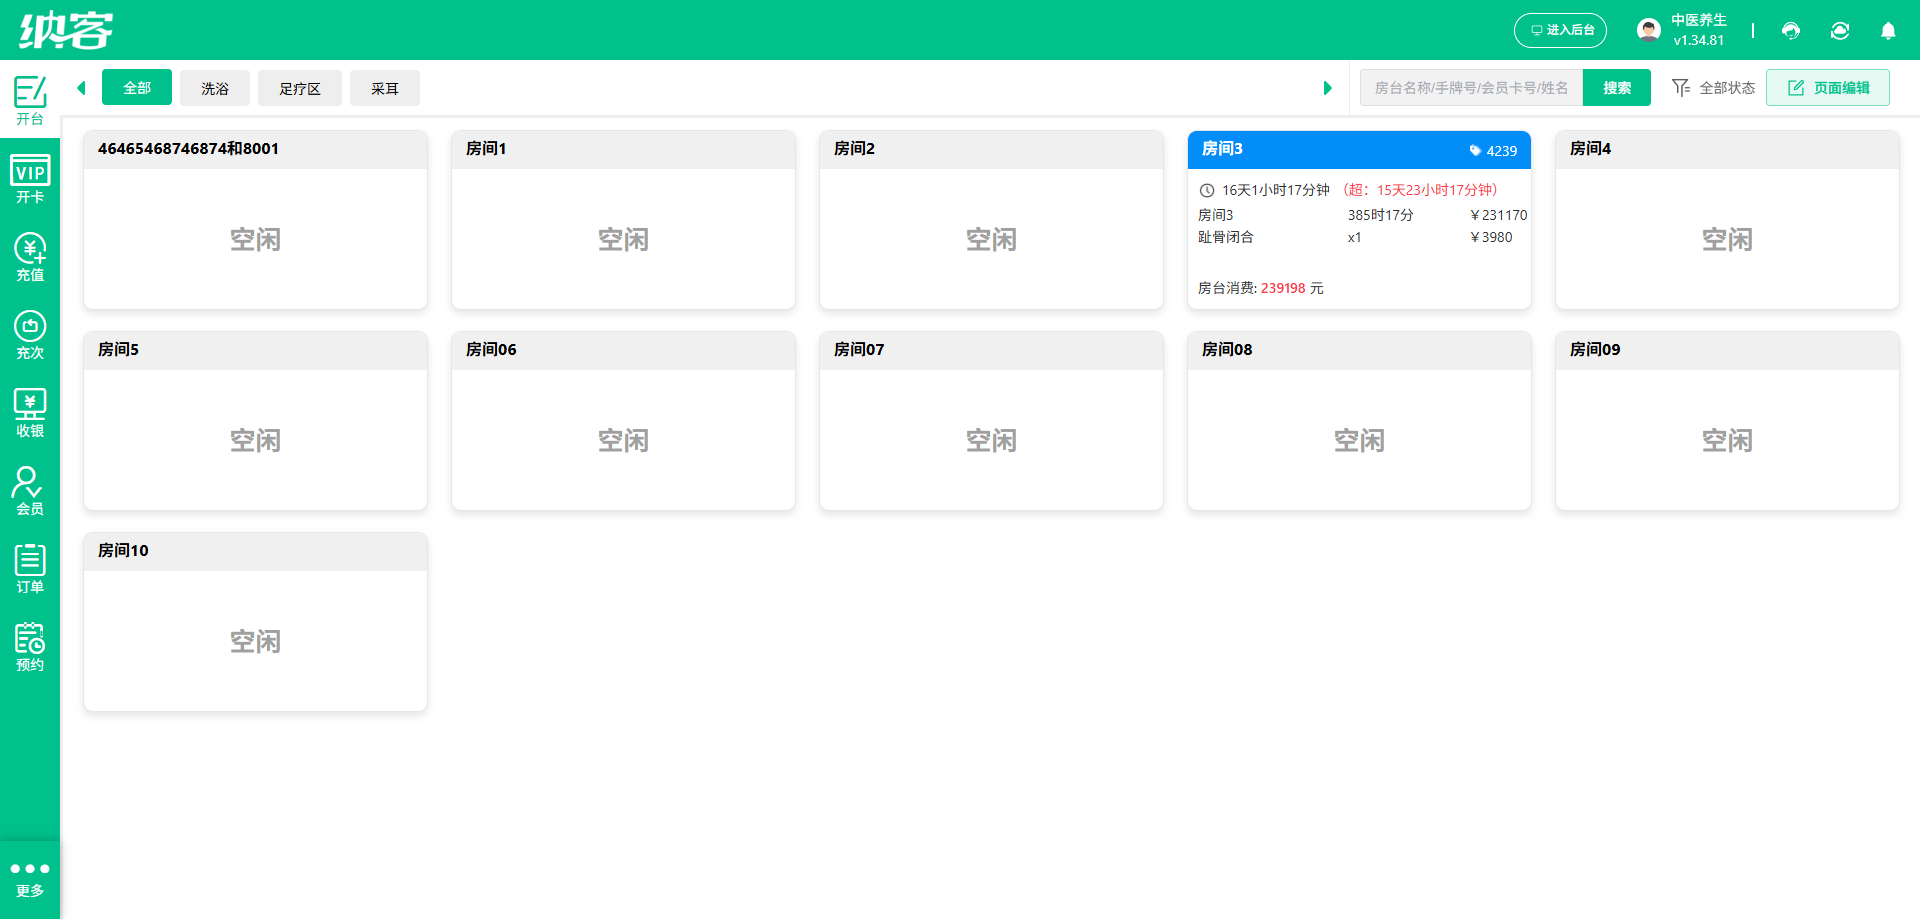Switch to the 足疗区 tab
The image size is (1920, 919).
click(300, 88)
